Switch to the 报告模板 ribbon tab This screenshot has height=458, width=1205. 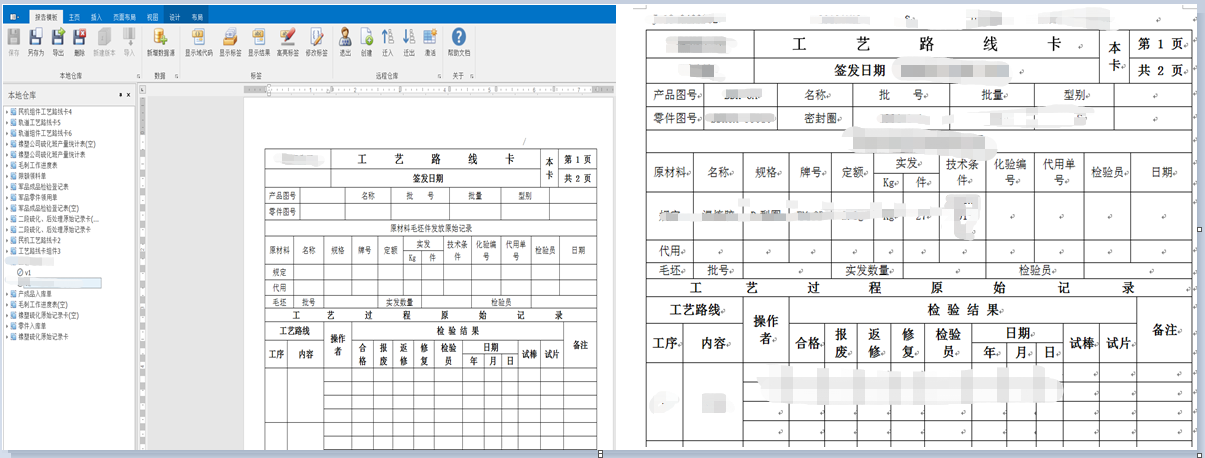46,18
